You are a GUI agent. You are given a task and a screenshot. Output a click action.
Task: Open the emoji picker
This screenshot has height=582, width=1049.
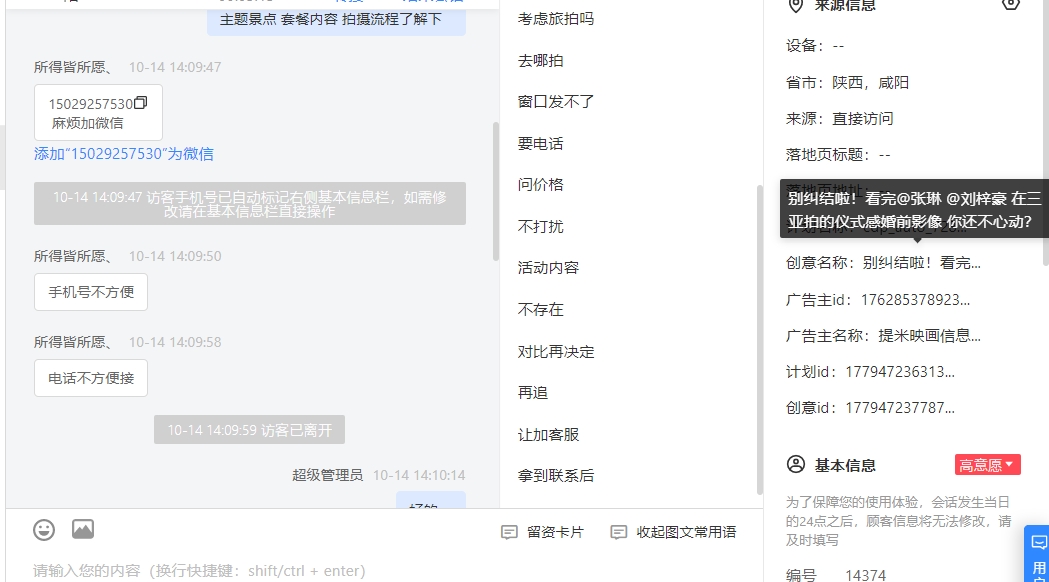pos(44,530)
